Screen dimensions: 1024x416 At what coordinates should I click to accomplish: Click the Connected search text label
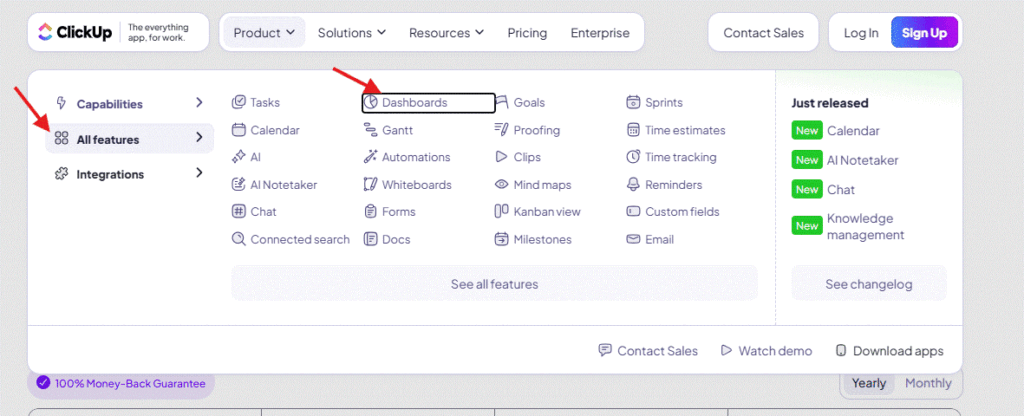tap(300, 239)
